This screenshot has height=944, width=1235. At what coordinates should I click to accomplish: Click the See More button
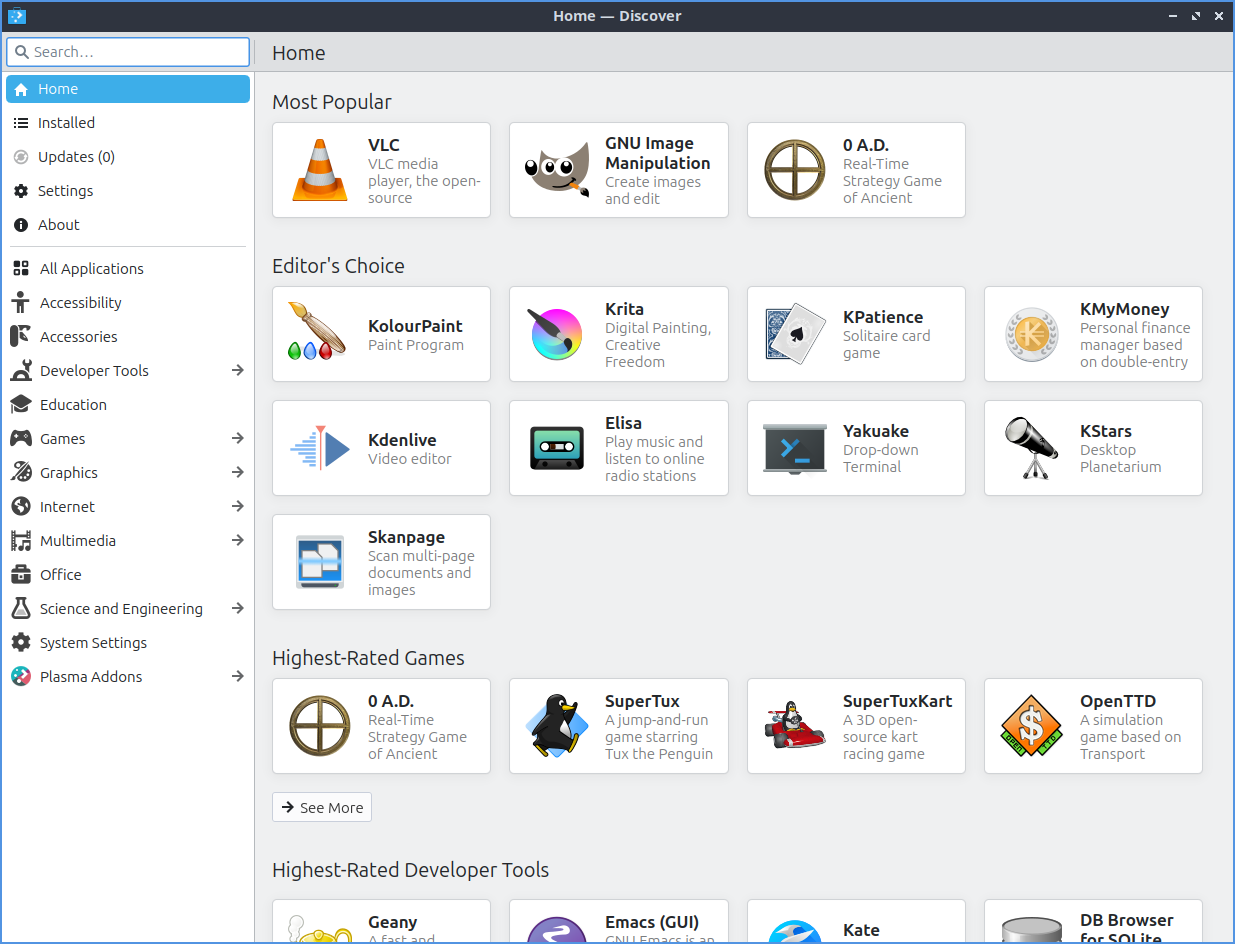pyautogui.click(x=322, y=808)
